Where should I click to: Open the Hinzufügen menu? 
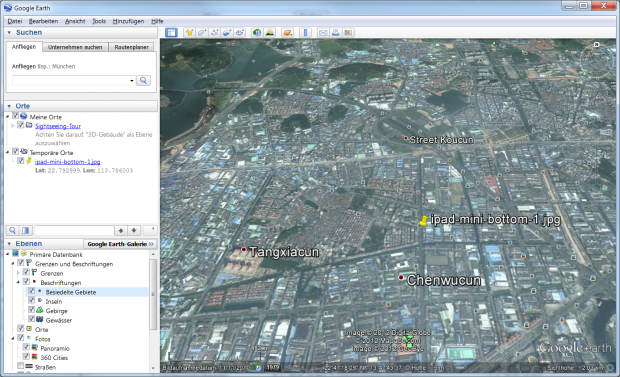point(129,21)
